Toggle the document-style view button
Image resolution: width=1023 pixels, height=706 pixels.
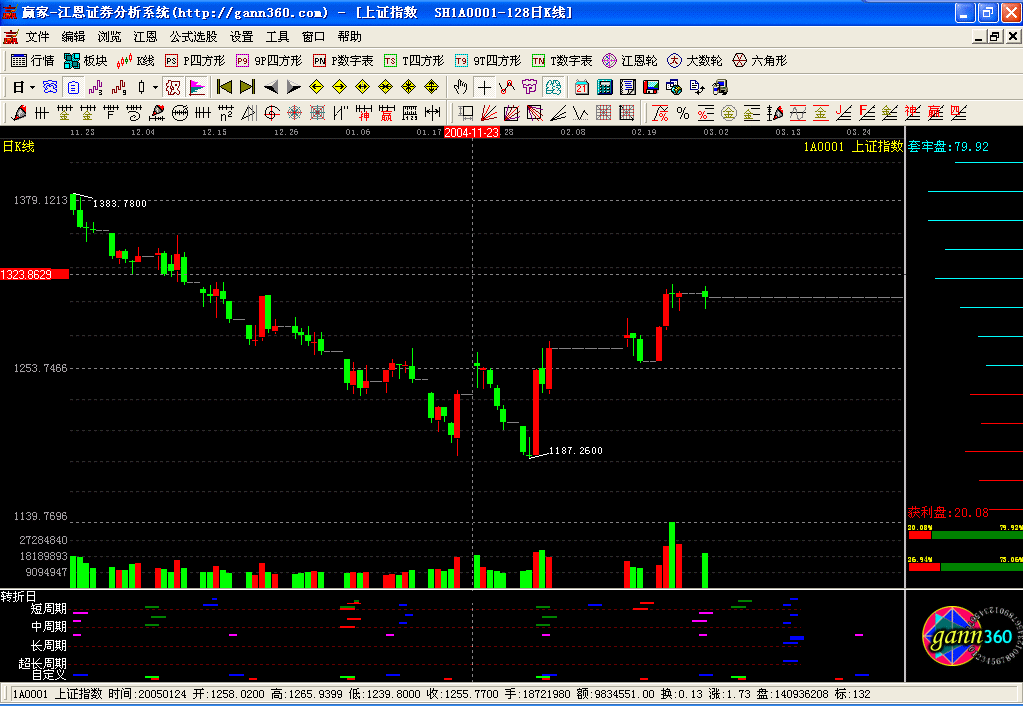point(73,87)
